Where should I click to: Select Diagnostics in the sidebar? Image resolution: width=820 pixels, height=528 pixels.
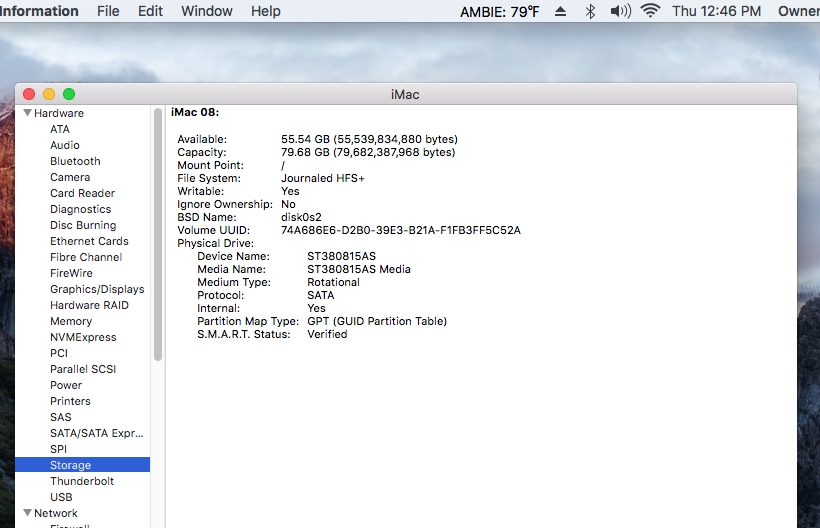tap(81, 209)
